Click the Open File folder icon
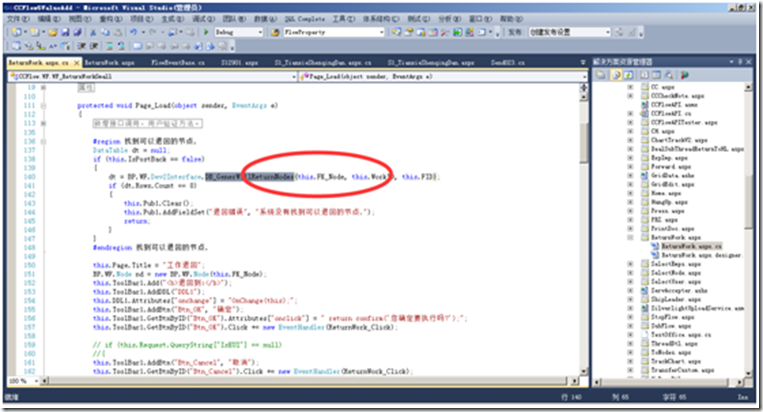Viewport: 763px width, 412px height. point(53,32)
